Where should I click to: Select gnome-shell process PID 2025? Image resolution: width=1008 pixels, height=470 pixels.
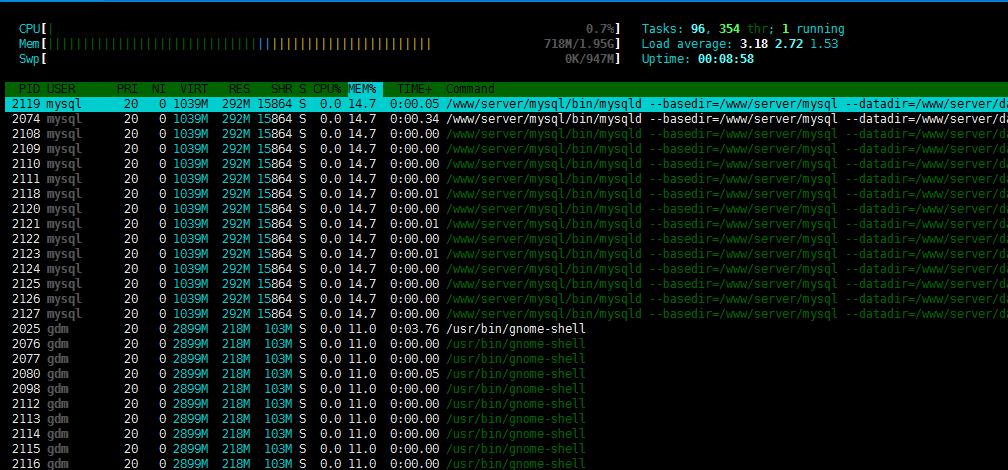tap(506, 329)
